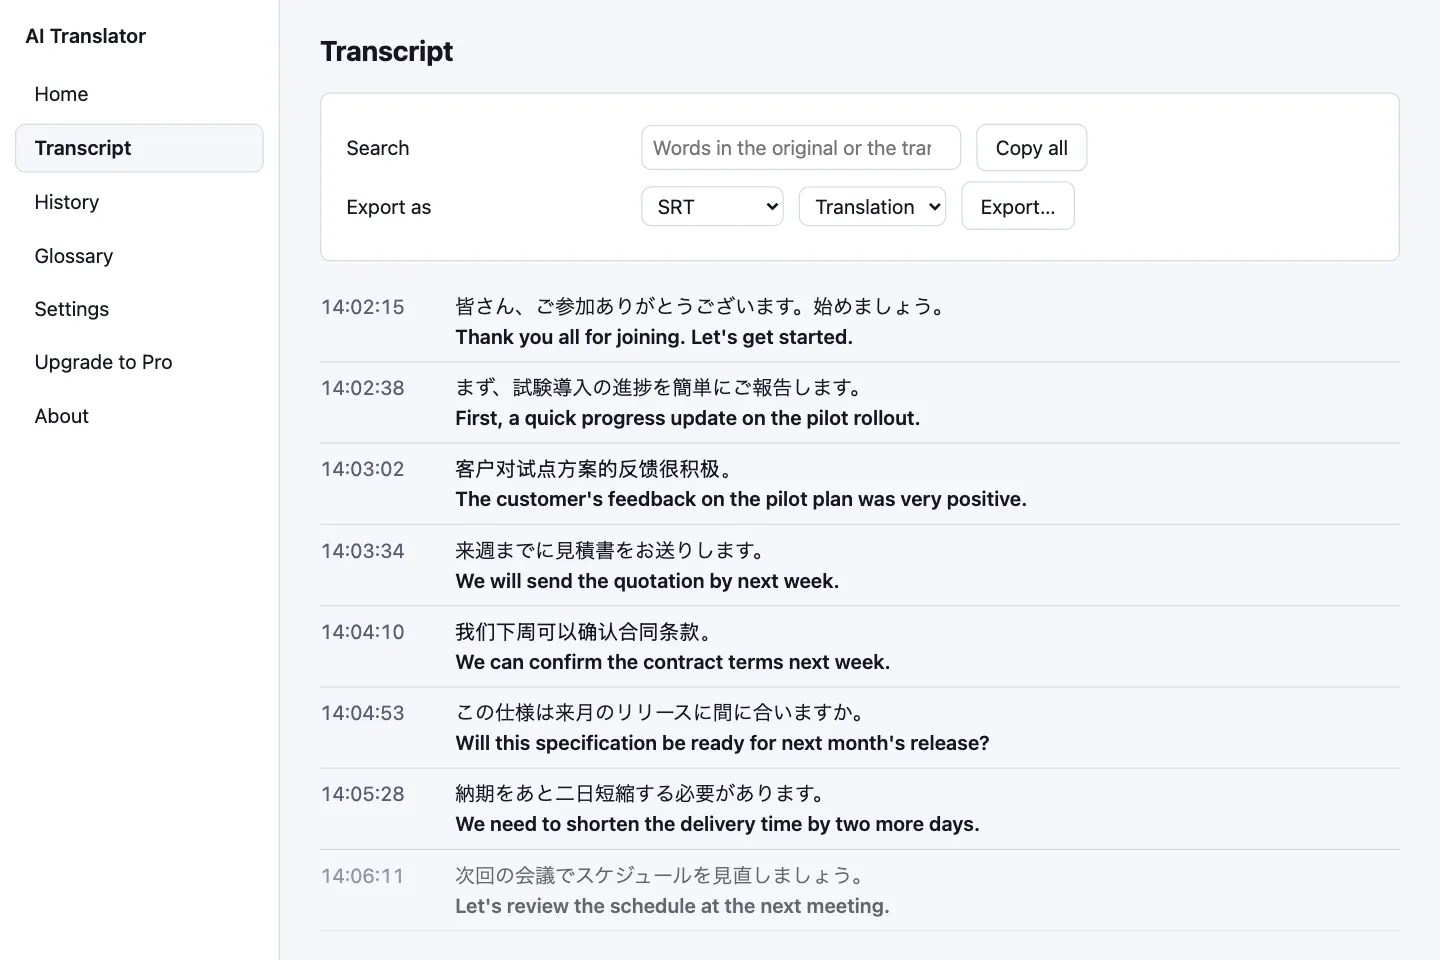
Task: Click the AI Translator app title
Action: point(86,36)
